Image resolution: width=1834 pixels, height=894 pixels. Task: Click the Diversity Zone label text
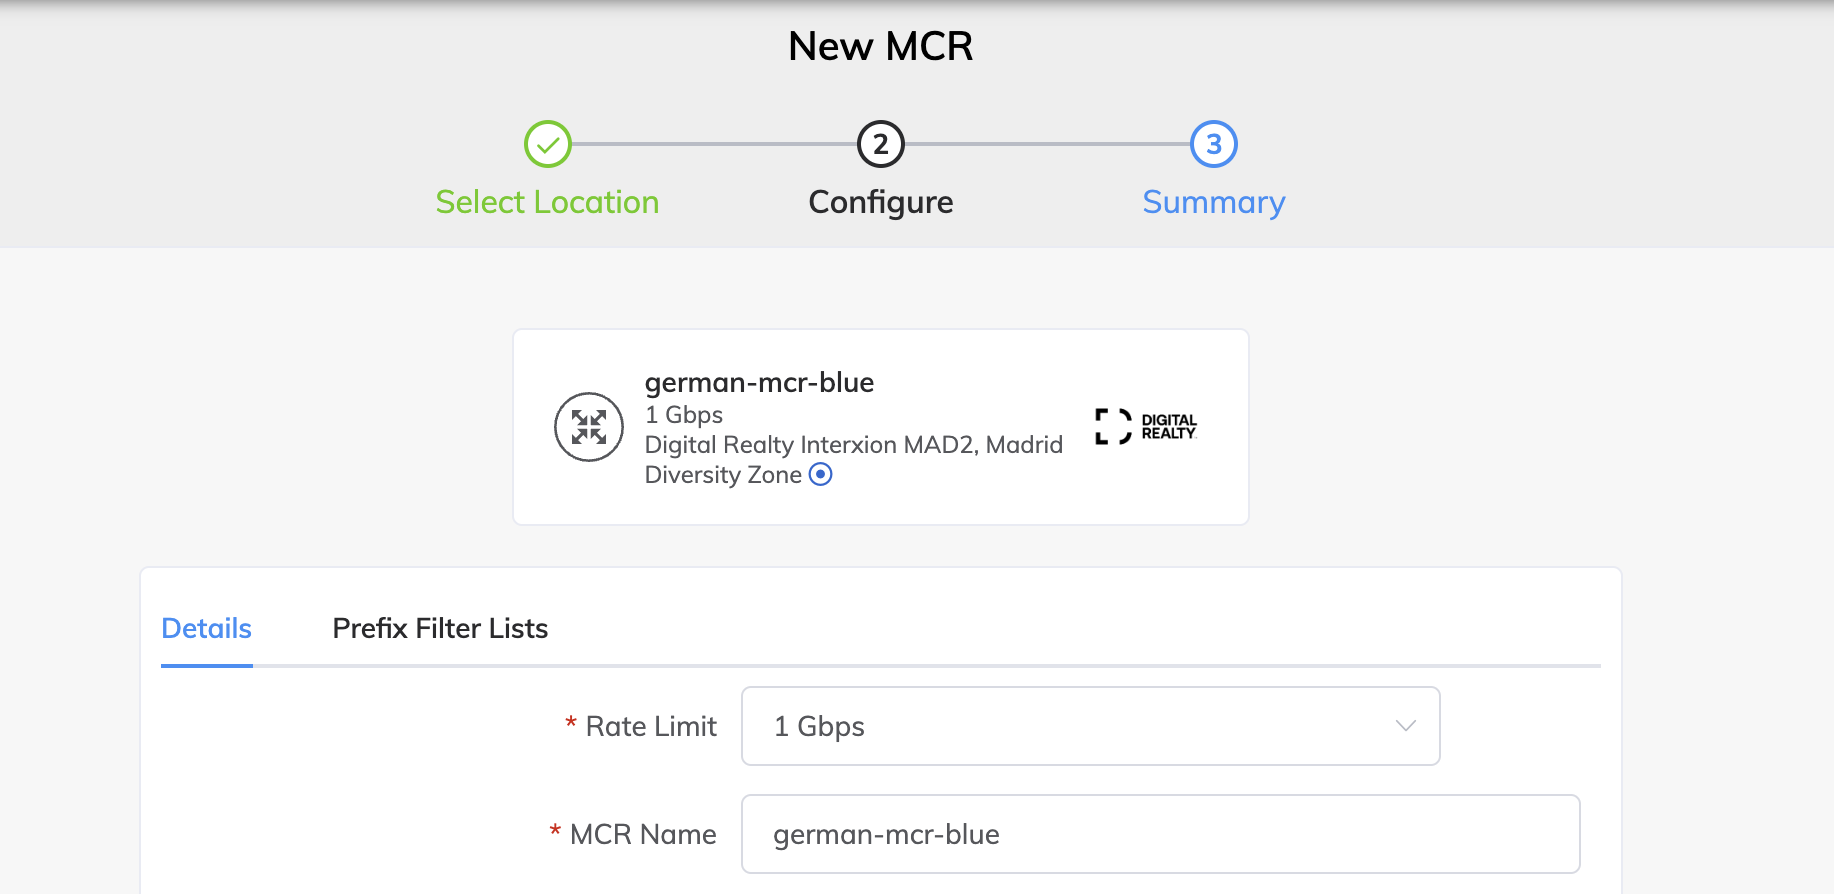723,475
